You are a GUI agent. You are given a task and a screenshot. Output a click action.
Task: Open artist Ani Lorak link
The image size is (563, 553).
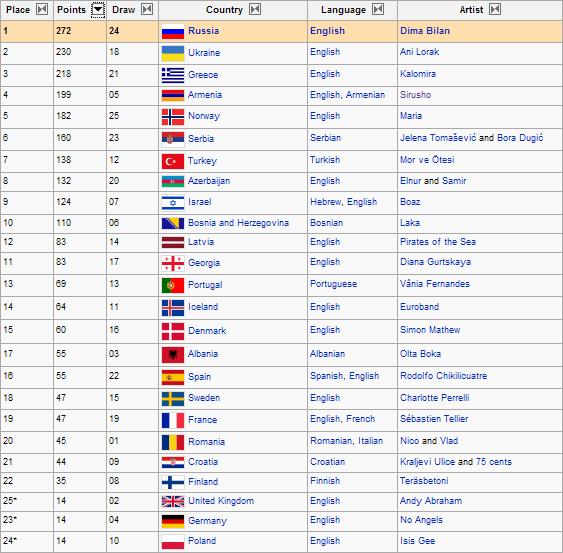[420, 52]
